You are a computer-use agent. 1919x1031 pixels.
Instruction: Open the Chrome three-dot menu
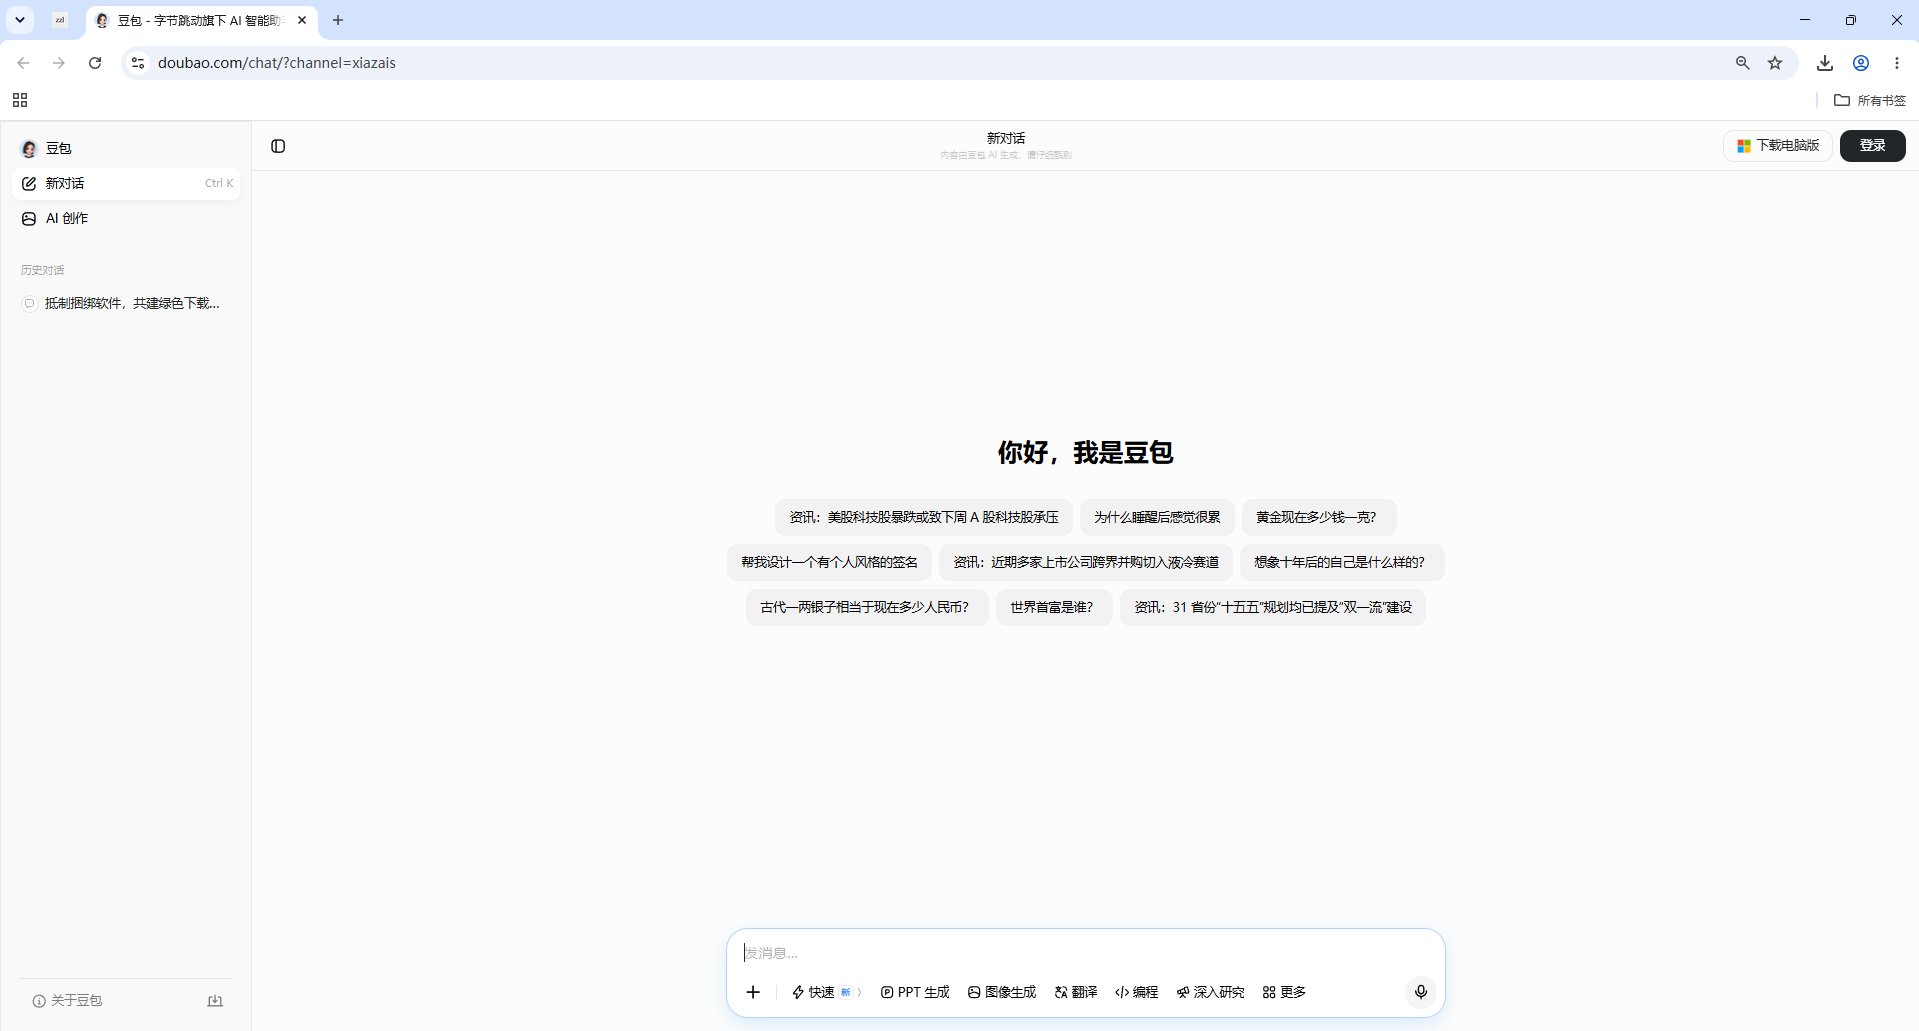pyautogui.click(x=1897, y=63)
